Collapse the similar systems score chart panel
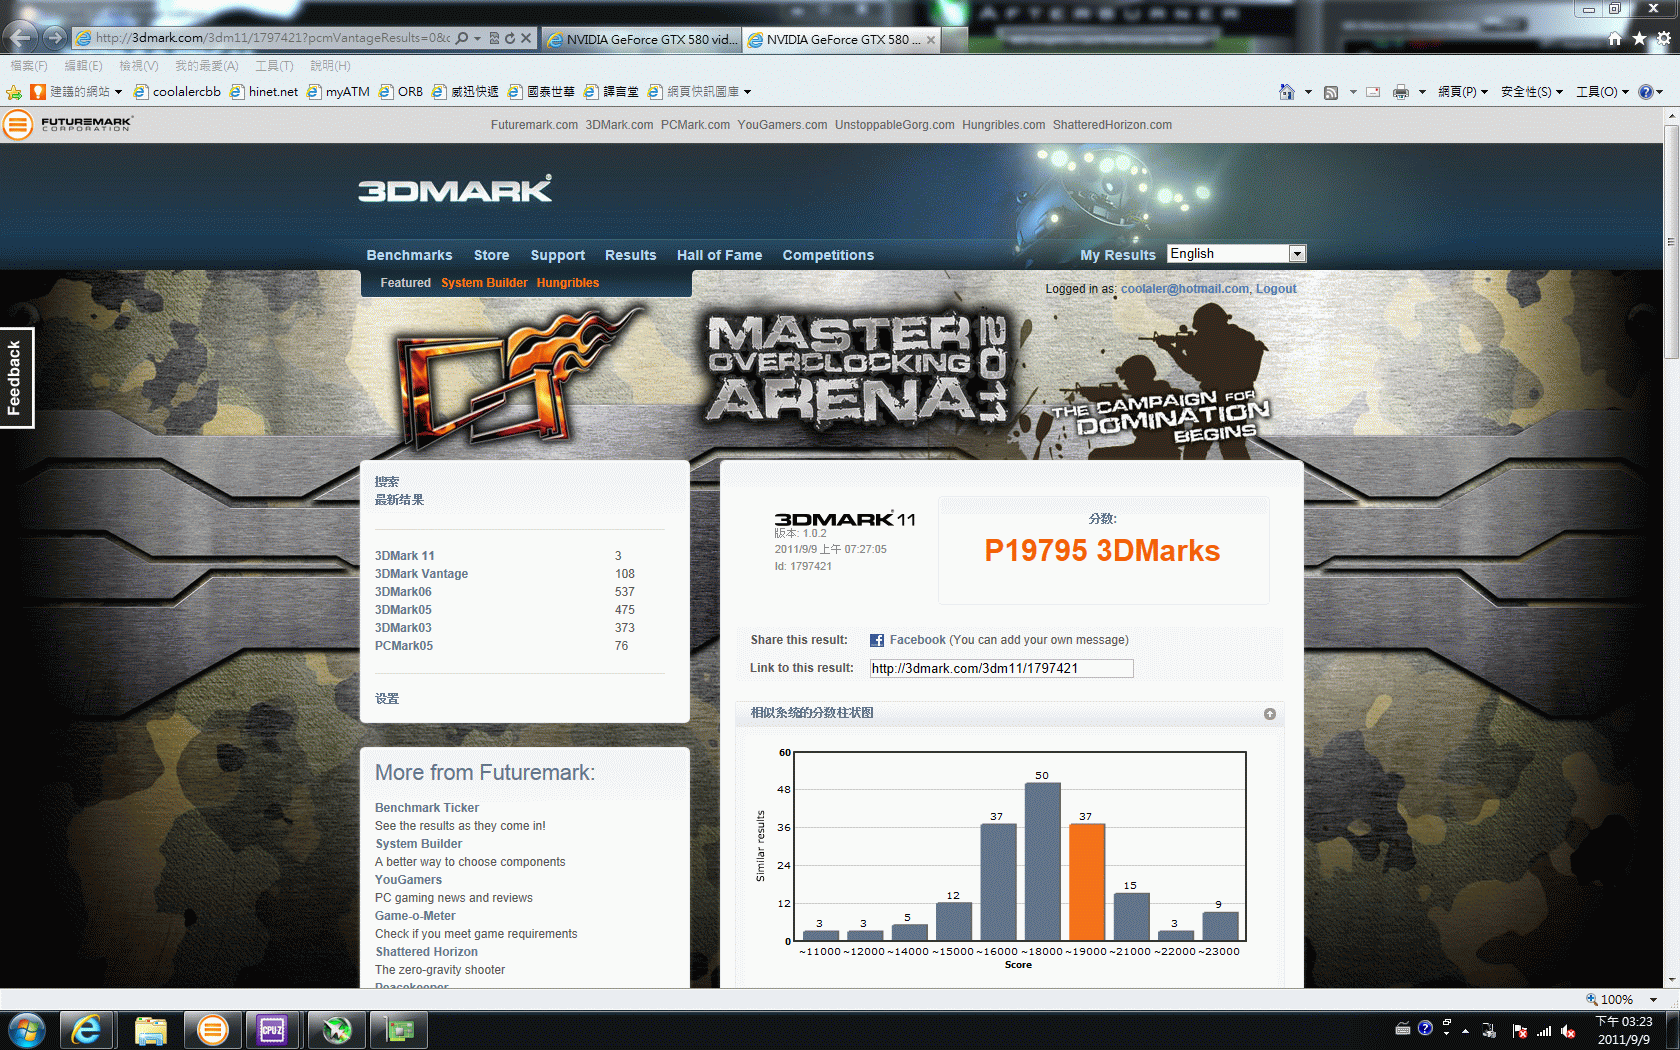The image size is (1680, 1050). pyautogui.click(x=1270, y=714)
